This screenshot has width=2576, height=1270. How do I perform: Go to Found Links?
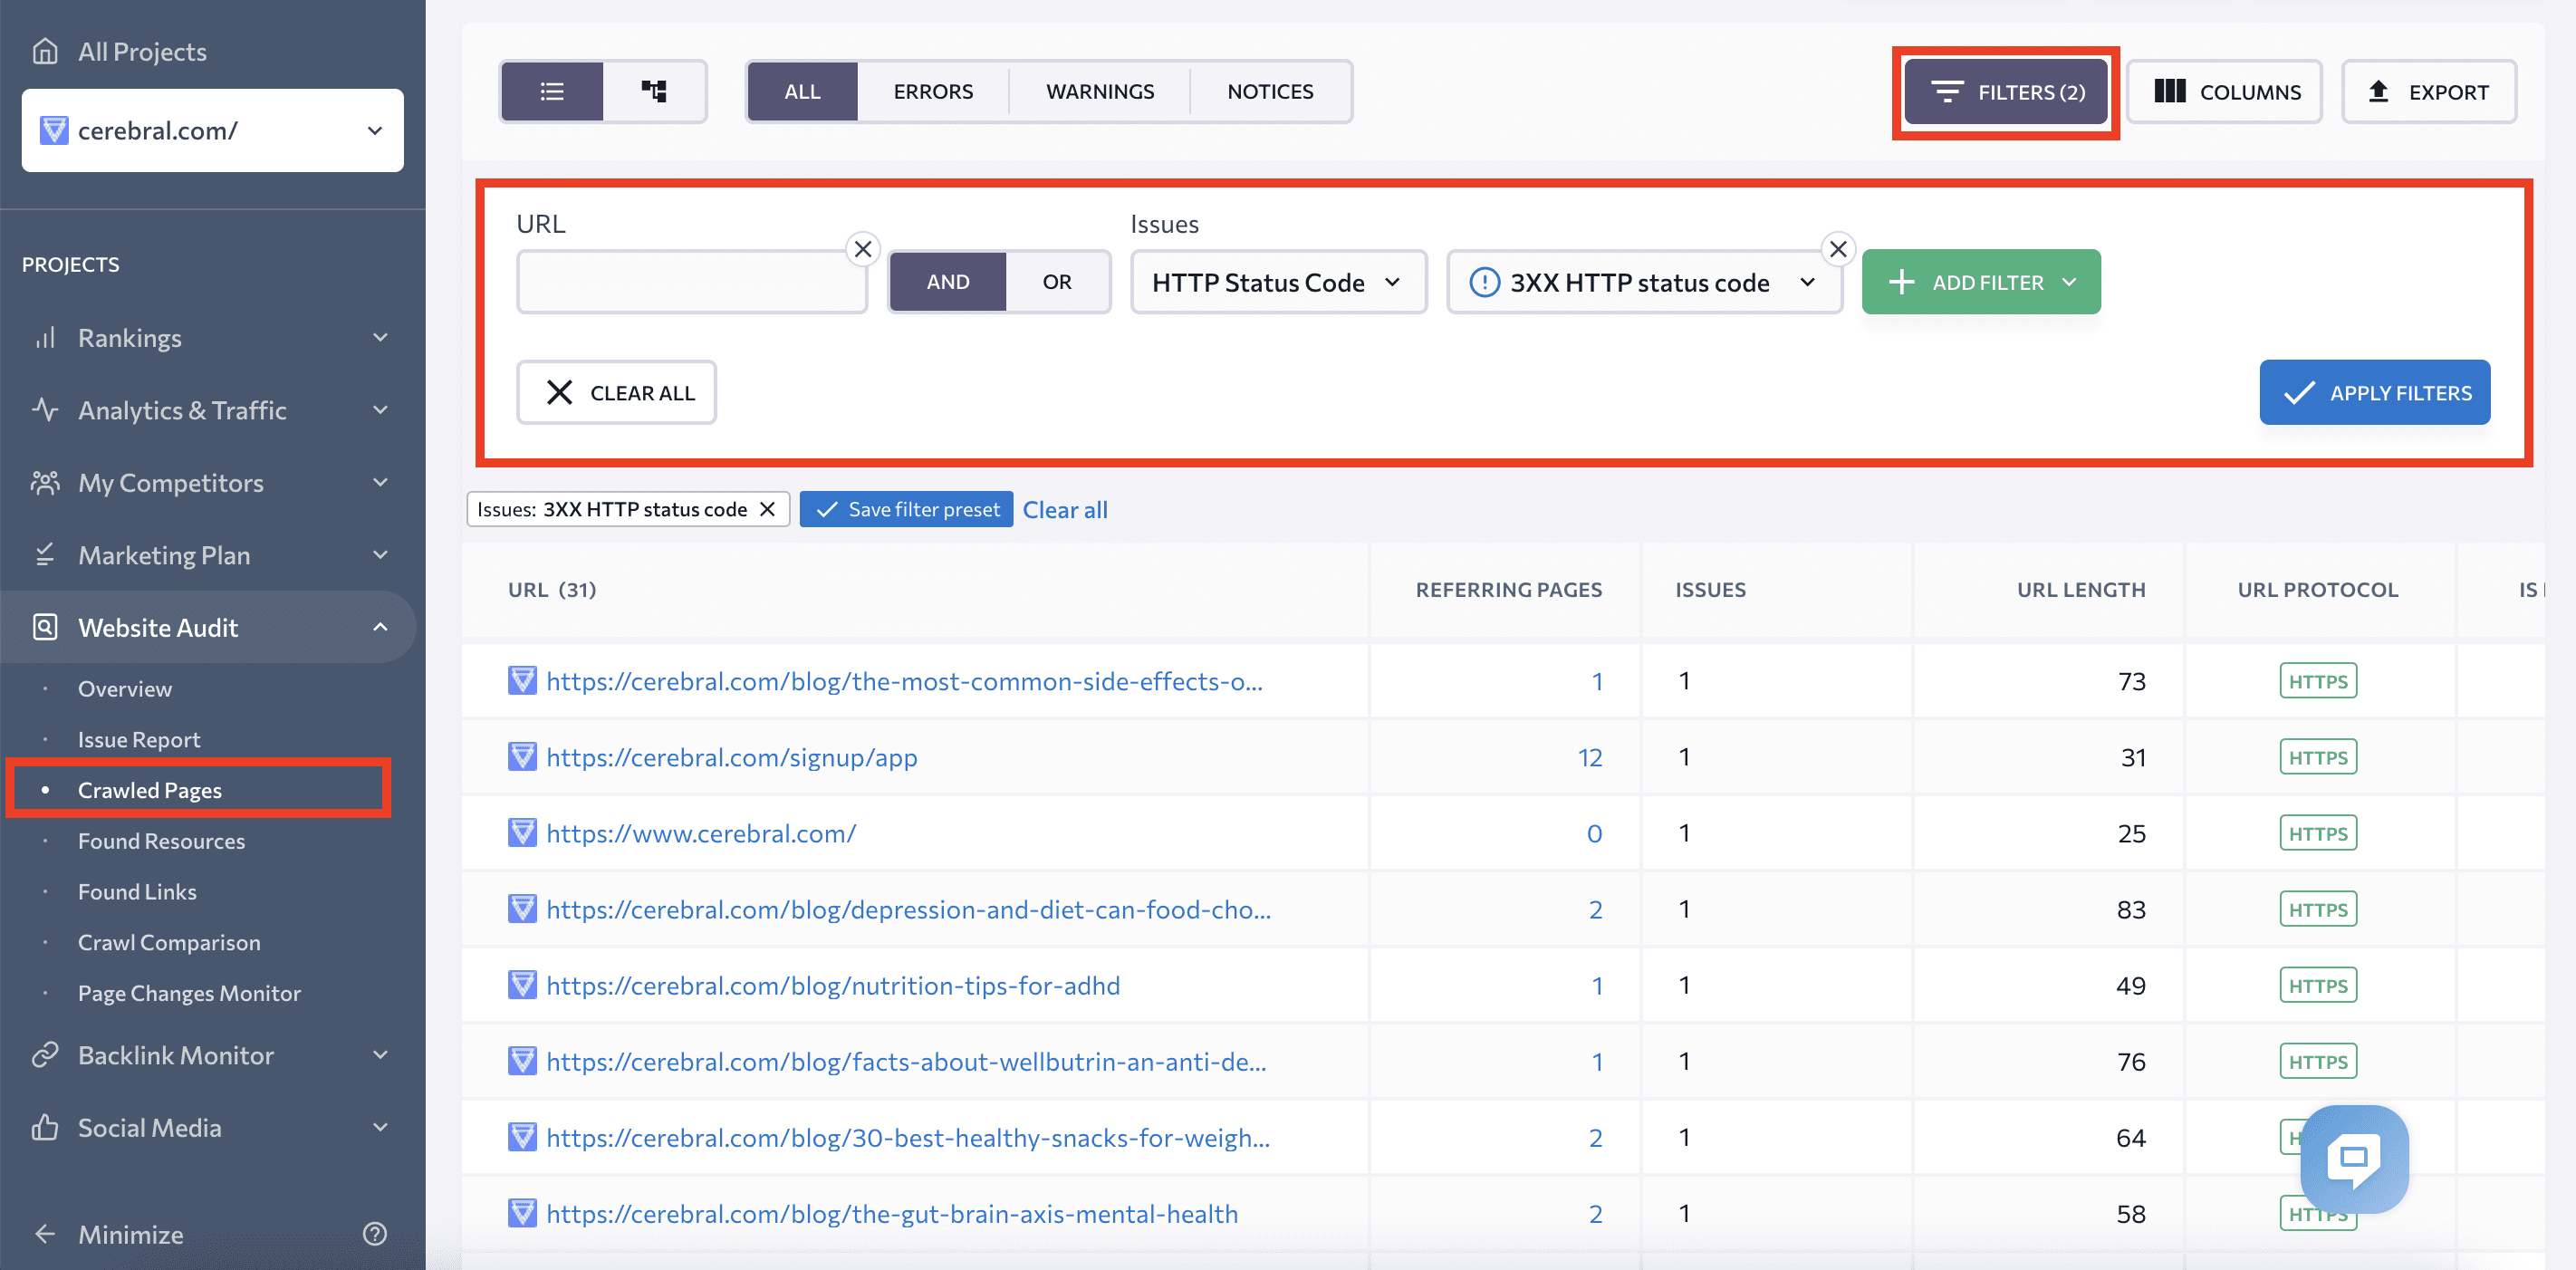[137, 891]
